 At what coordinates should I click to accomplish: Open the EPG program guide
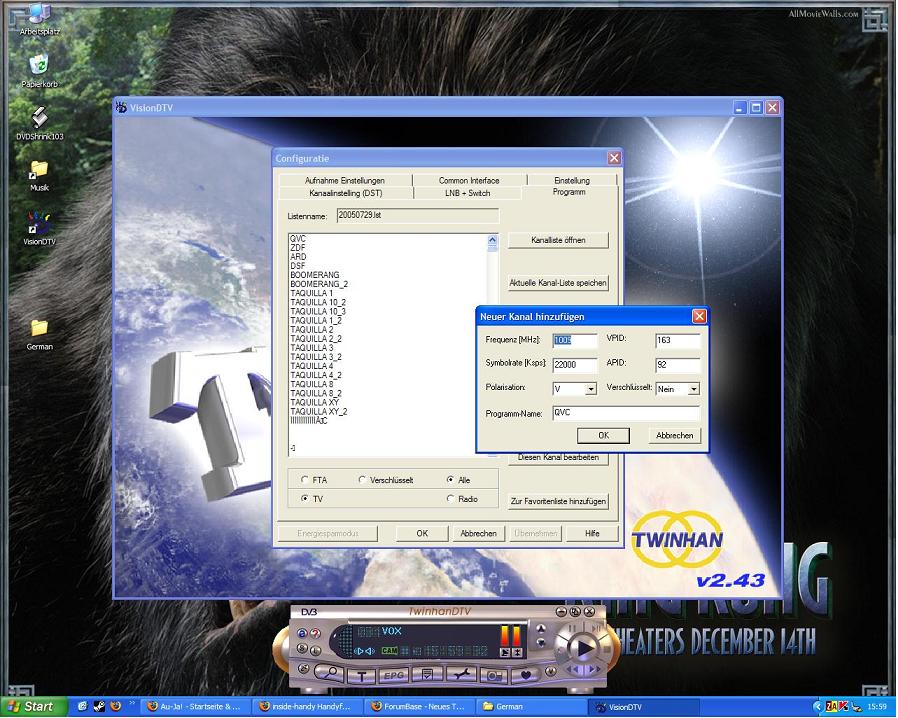[394, 675]
